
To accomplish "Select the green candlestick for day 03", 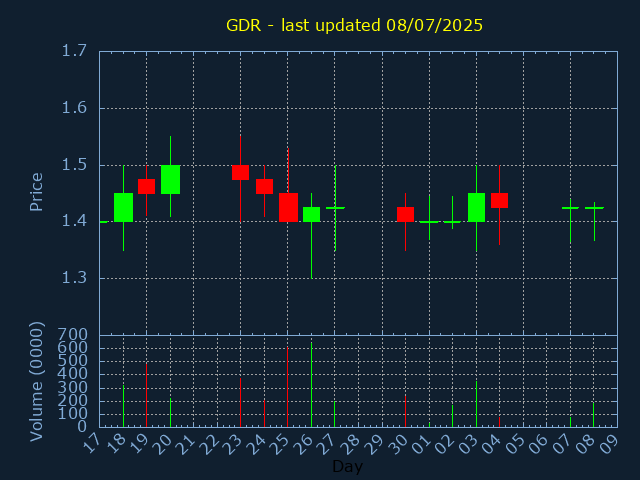I will (476, 207).
